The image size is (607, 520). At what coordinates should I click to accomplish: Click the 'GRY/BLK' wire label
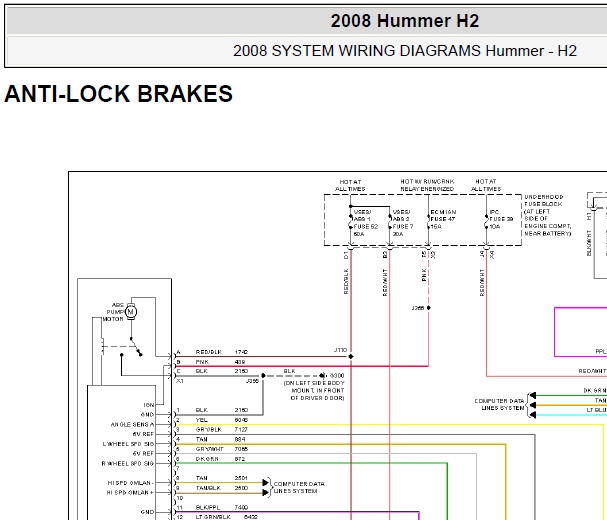209,429
